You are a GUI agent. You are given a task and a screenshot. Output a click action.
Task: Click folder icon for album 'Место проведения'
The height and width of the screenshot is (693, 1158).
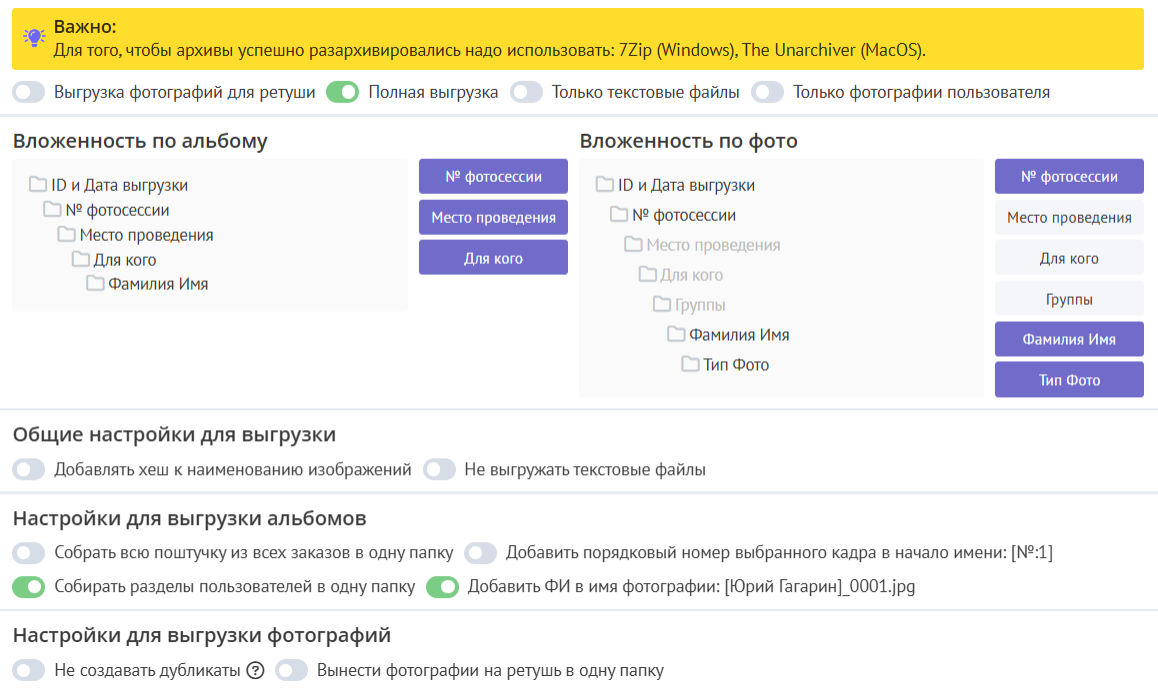(x=66, y=235)
